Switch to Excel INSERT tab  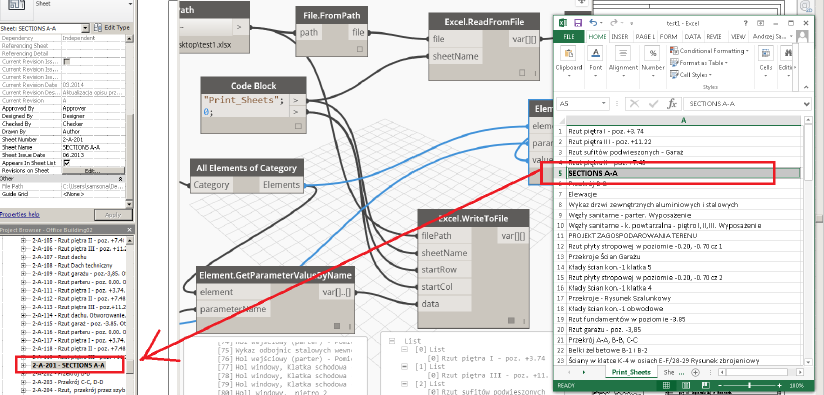pos(620,37)
